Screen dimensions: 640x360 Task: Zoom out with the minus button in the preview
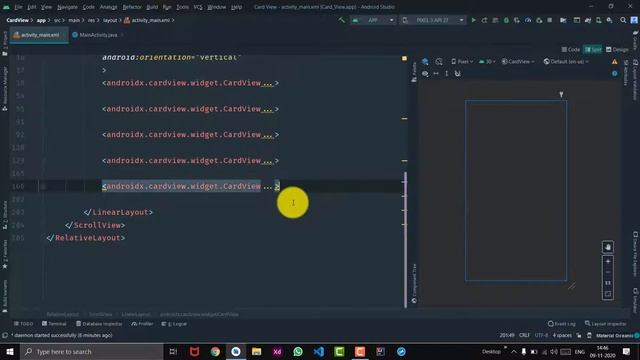pyautogui.click(x=608, y=272)
